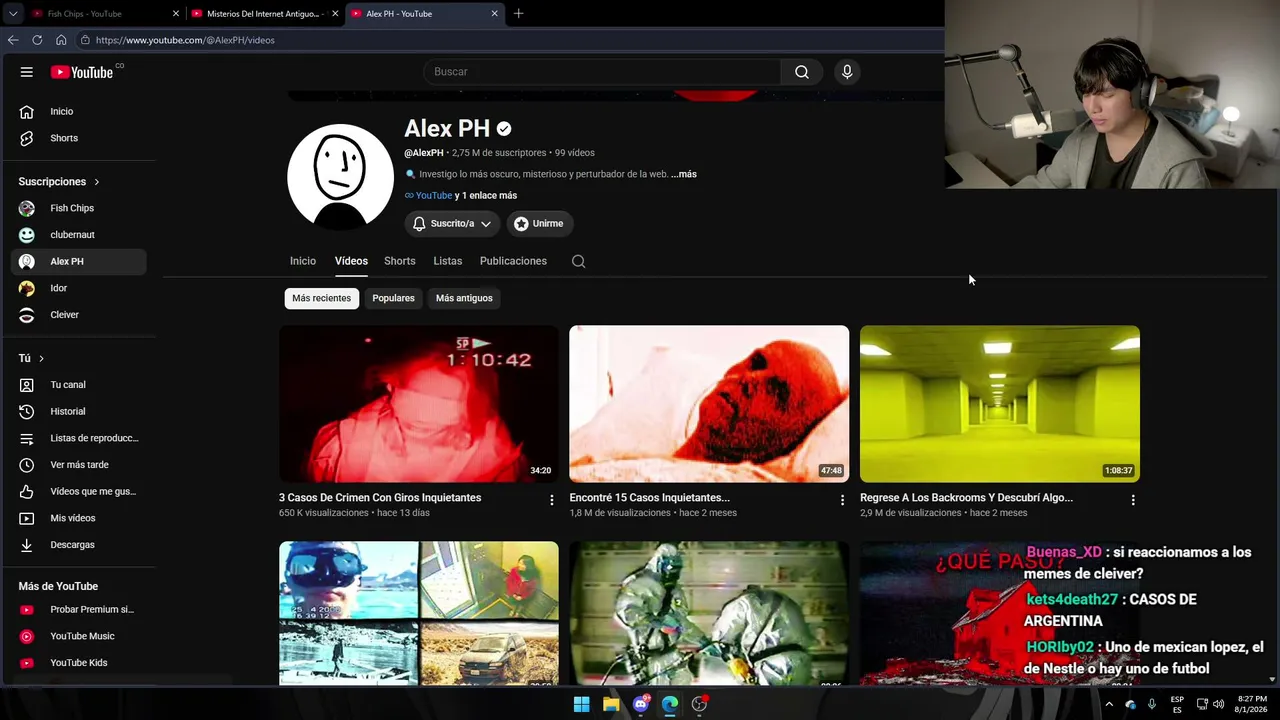This screenshot has width=1280, height=720.
Task: Click the Alex PH channel avatar
Action: [x=340, y=177]
